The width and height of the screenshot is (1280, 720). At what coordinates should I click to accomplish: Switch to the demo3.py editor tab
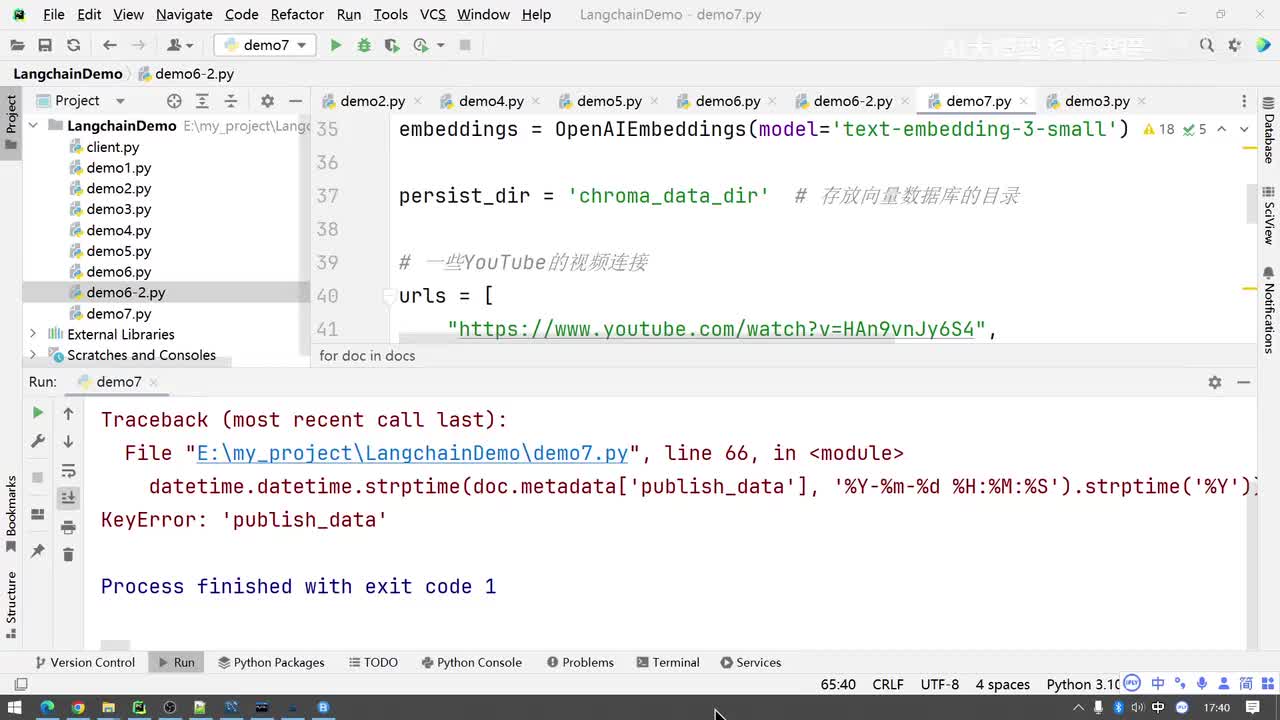[x=1096, y=101]
